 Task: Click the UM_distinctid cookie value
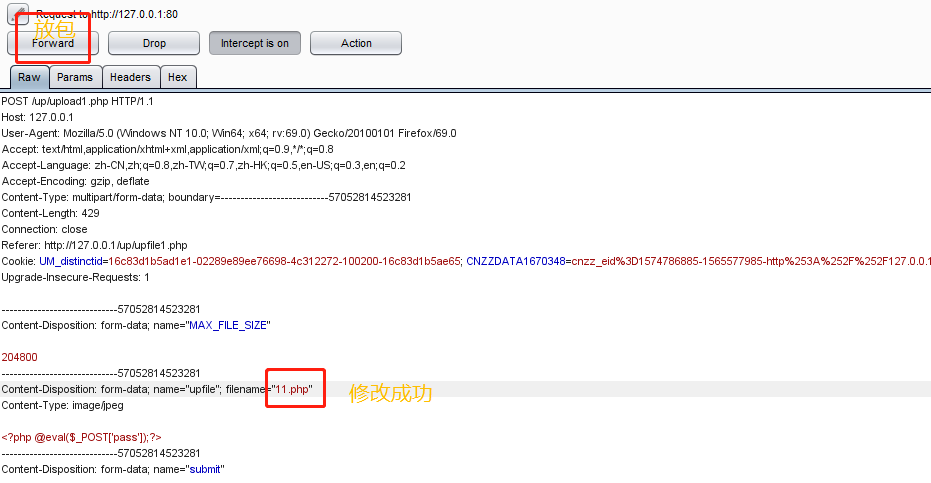point(284,261)
